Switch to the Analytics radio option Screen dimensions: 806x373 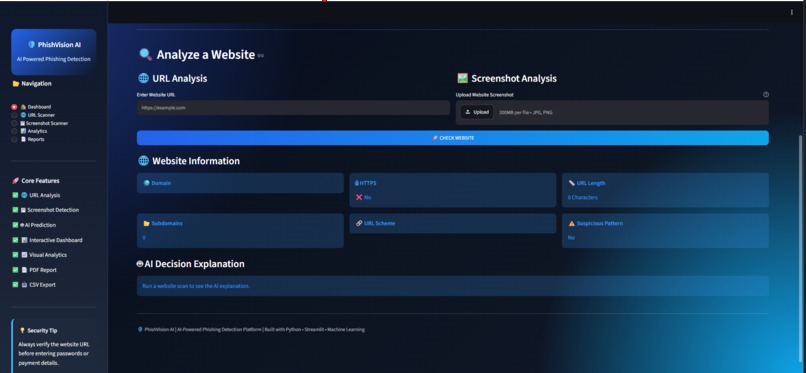click(30, 131)
